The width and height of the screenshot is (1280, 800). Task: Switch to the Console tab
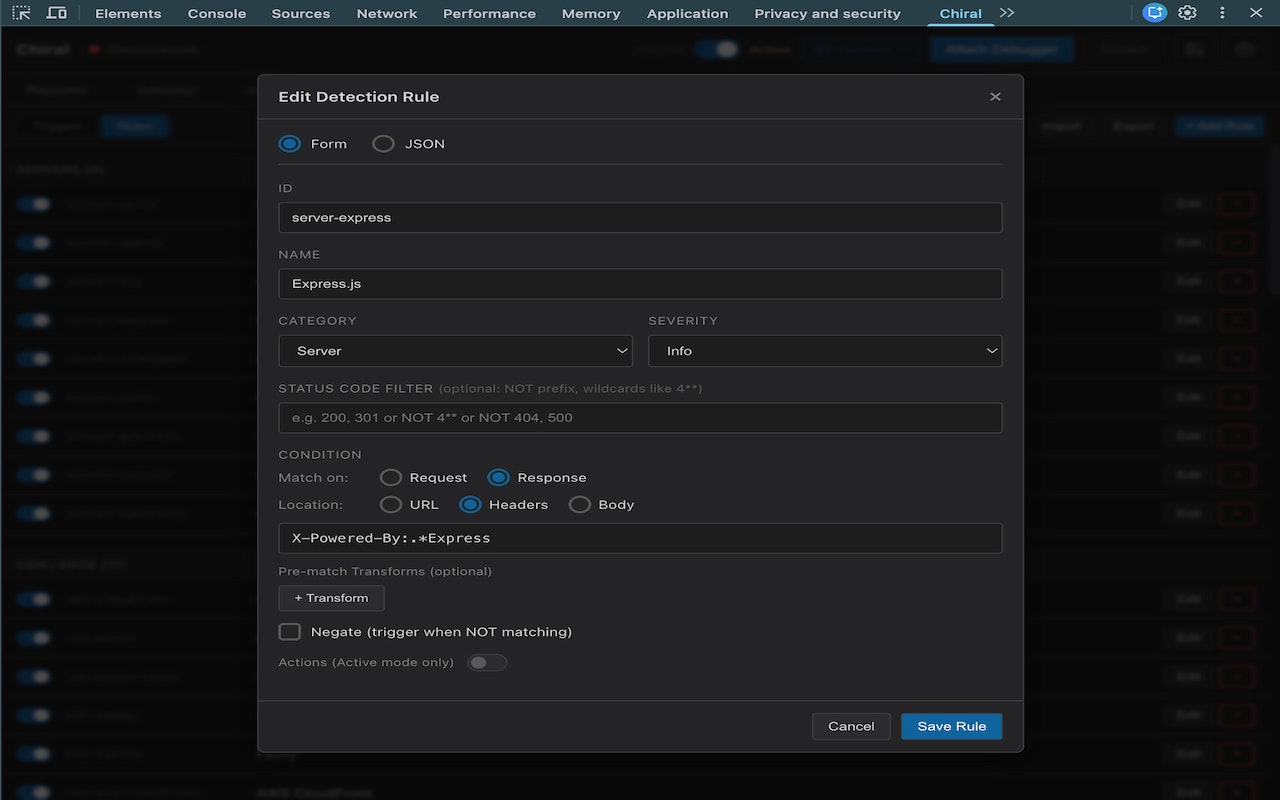[x=217, y=13]
